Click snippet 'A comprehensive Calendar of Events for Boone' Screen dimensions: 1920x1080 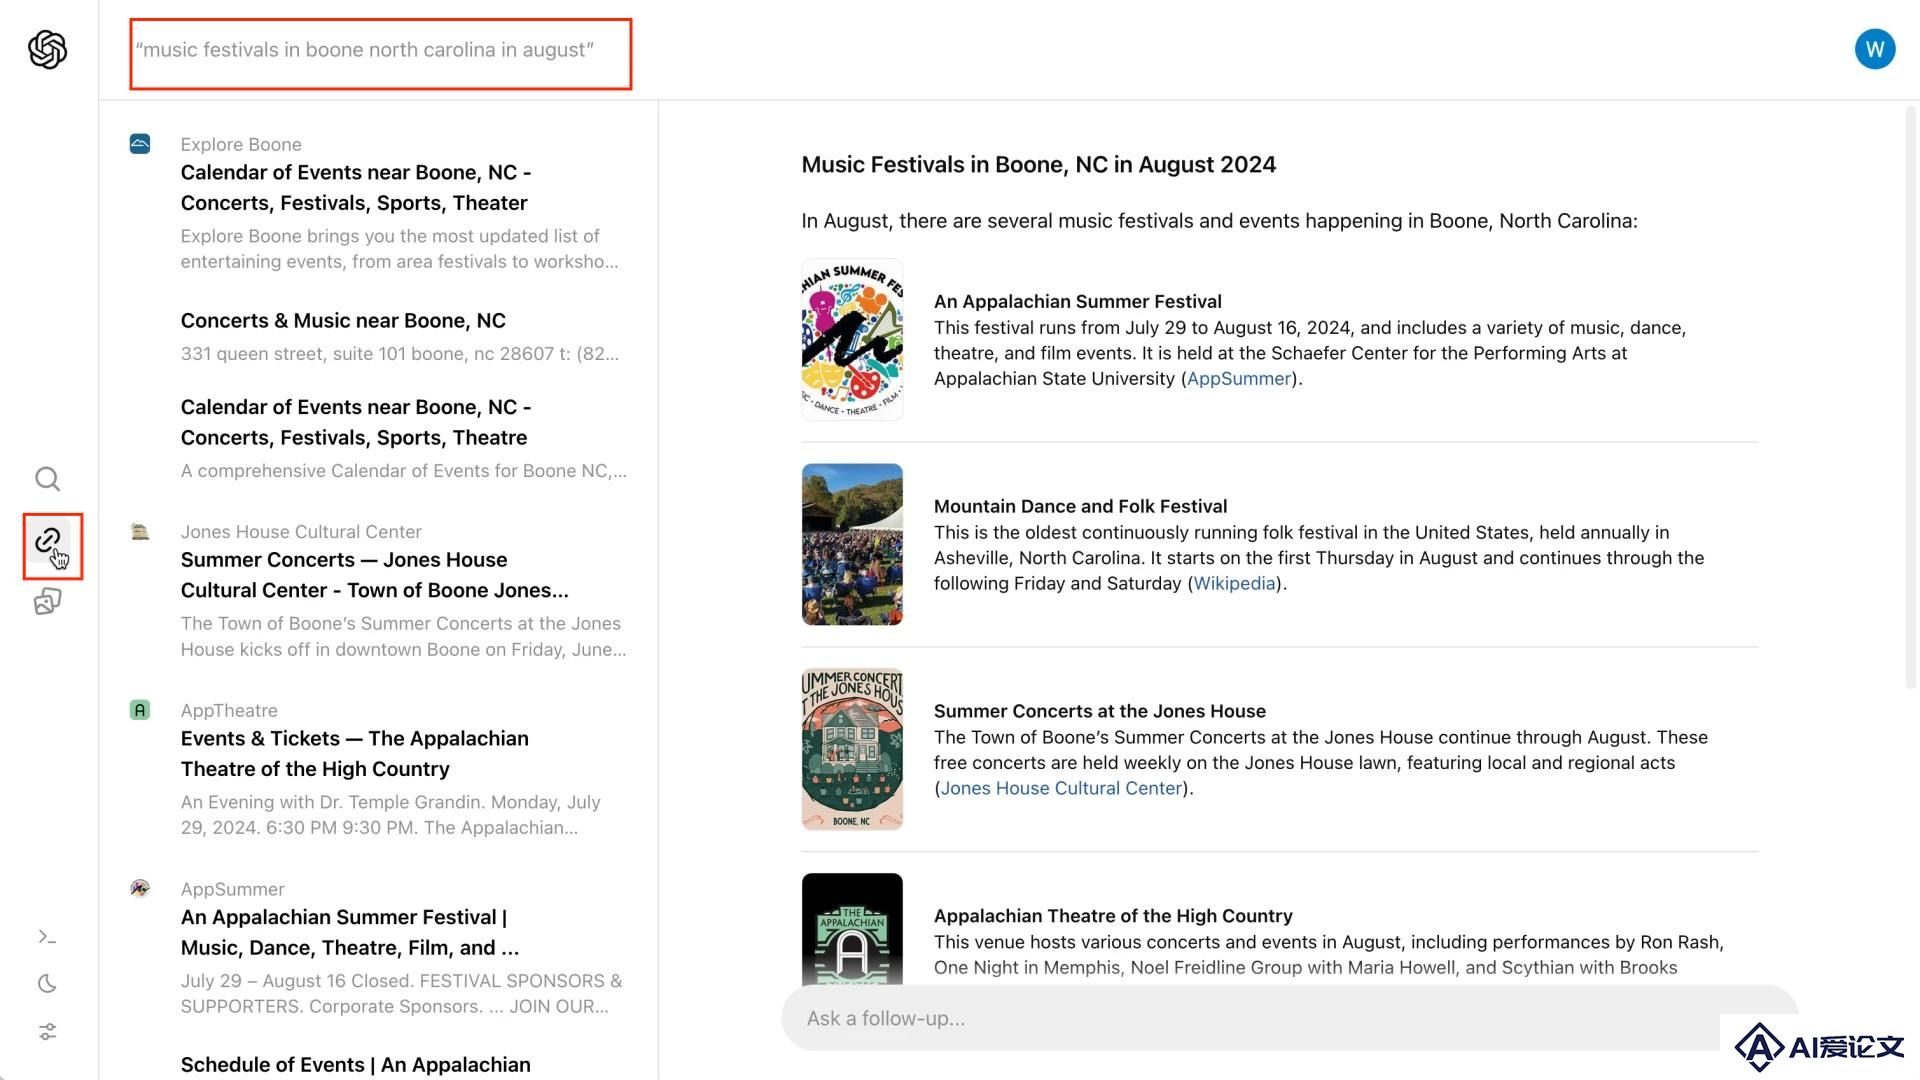[404, 470]
